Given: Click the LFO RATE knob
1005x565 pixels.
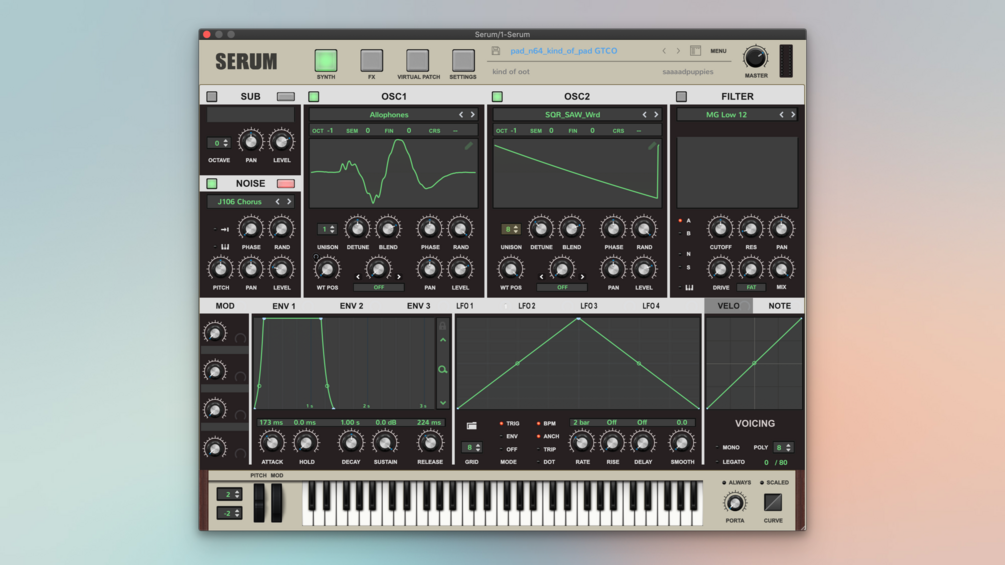Looking at the screenshot, I should [x=582, y=443].
